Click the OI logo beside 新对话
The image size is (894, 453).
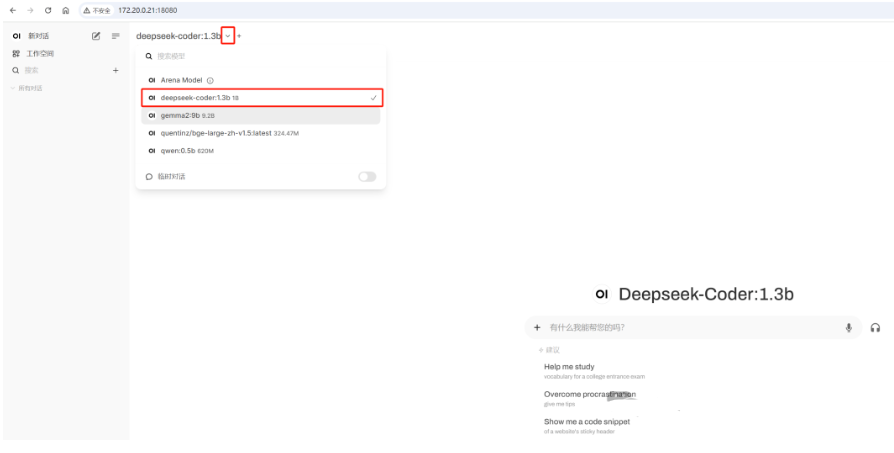[x=17, y=36]
